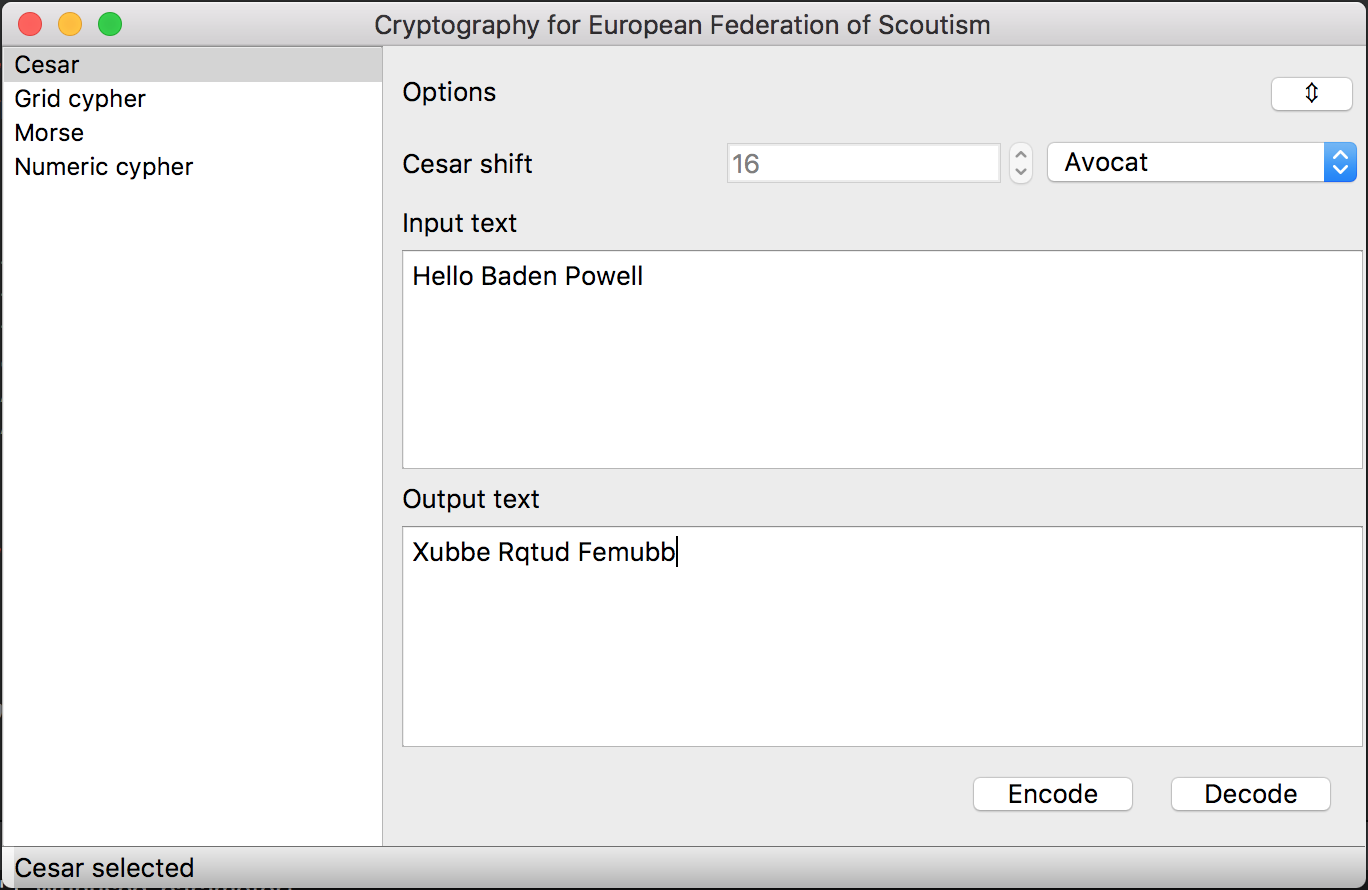Viewport: 1368px width, 890px height.
Task: Open the Avocat dropdown menu
Action: [x=1201, y=163]
